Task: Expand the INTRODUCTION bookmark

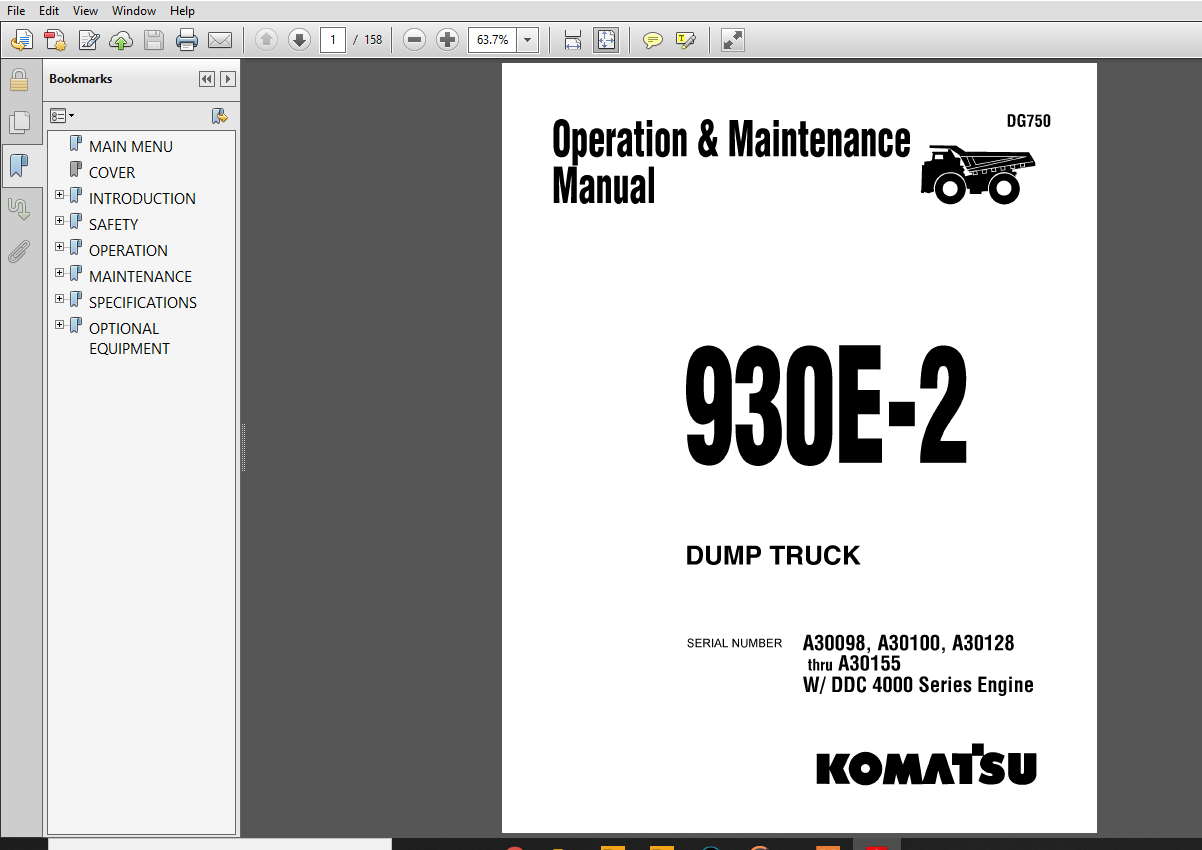Action: pos(60,195)
